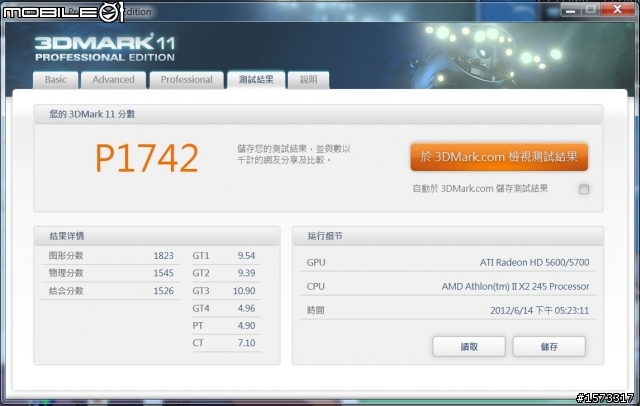
Task: Click the PT result 4.90
Action: tap(247, 326)
